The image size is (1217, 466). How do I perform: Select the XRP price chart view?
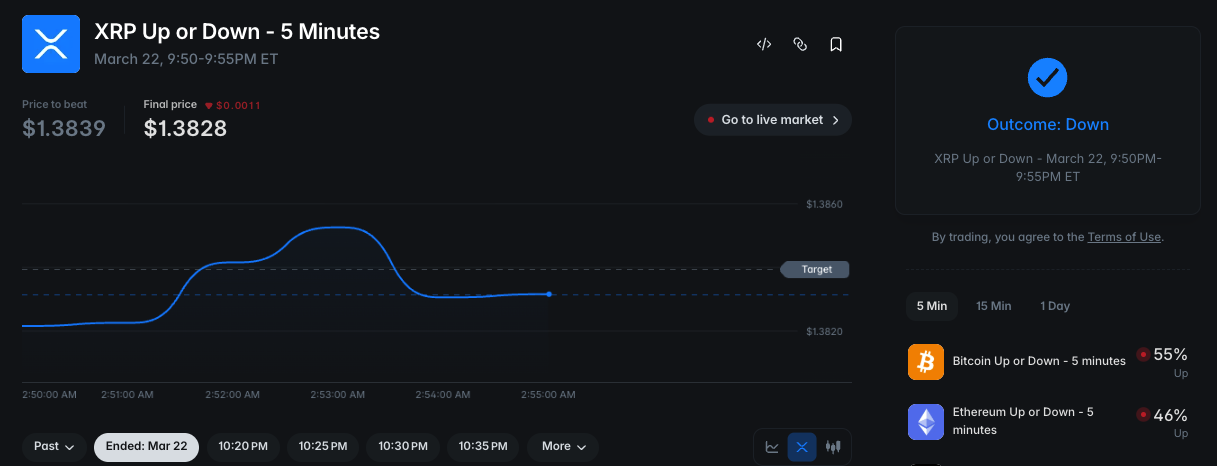click(x=802, y=447)
